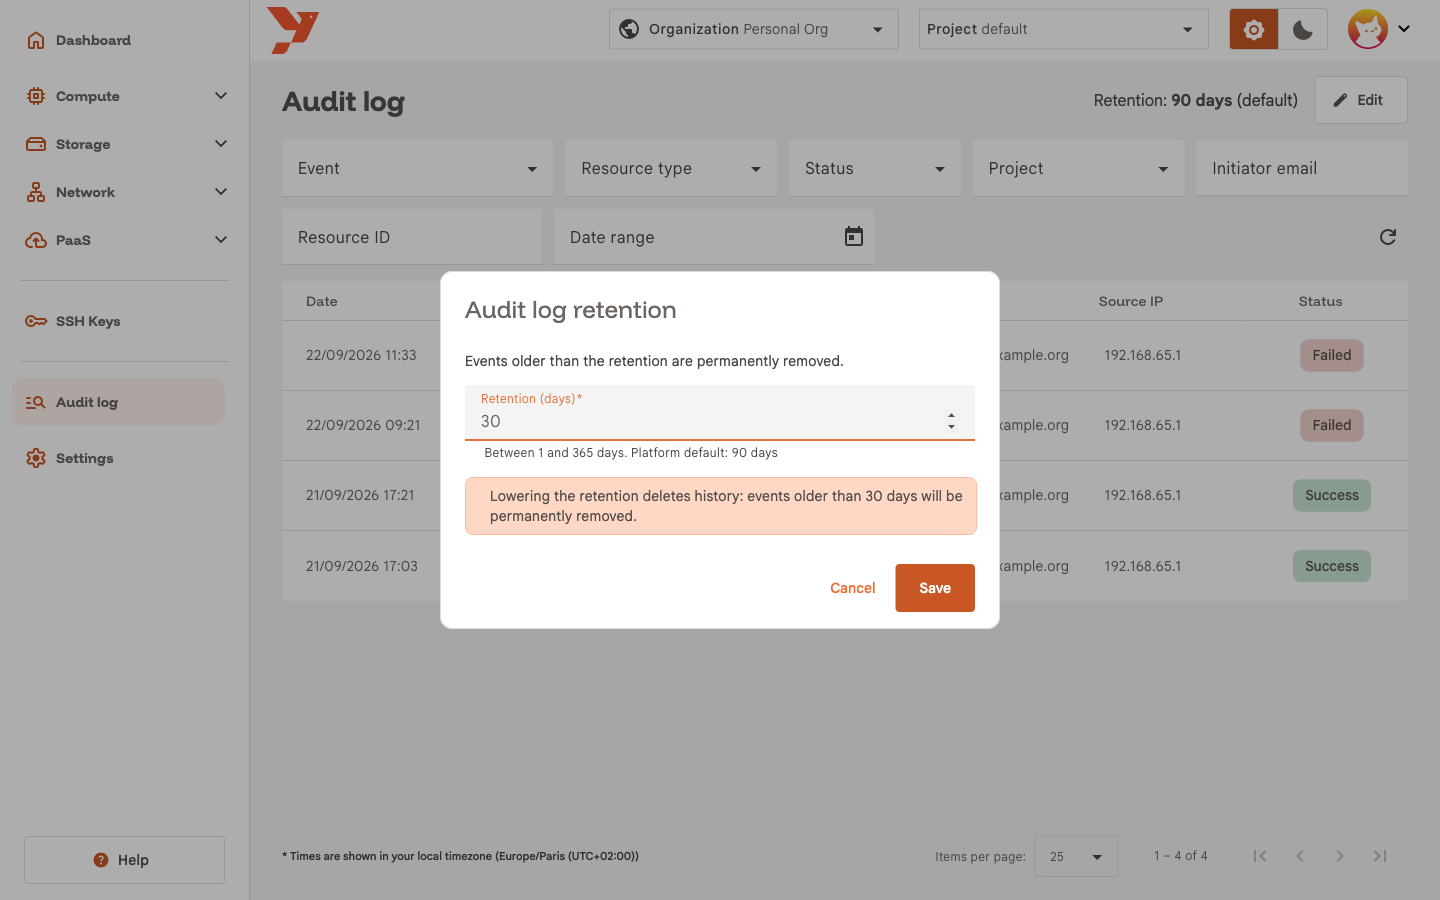
Task: Expand the Compute sidebar section
Action: [x=125, y=96]
